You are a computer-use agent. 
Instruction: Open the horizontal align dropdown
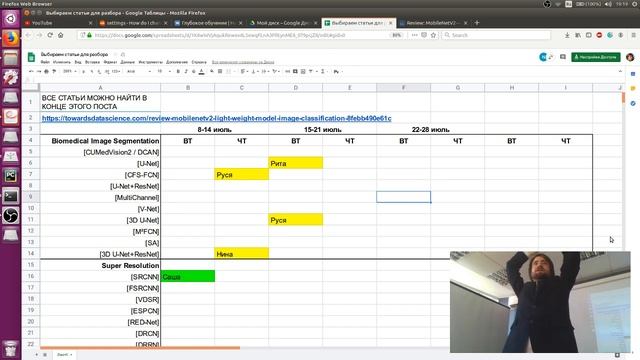pyautogui.click(x=244, y=71)
